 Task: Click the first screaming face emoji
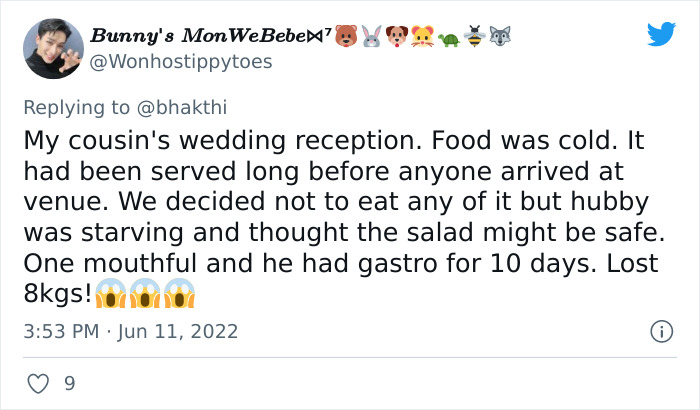110,293
